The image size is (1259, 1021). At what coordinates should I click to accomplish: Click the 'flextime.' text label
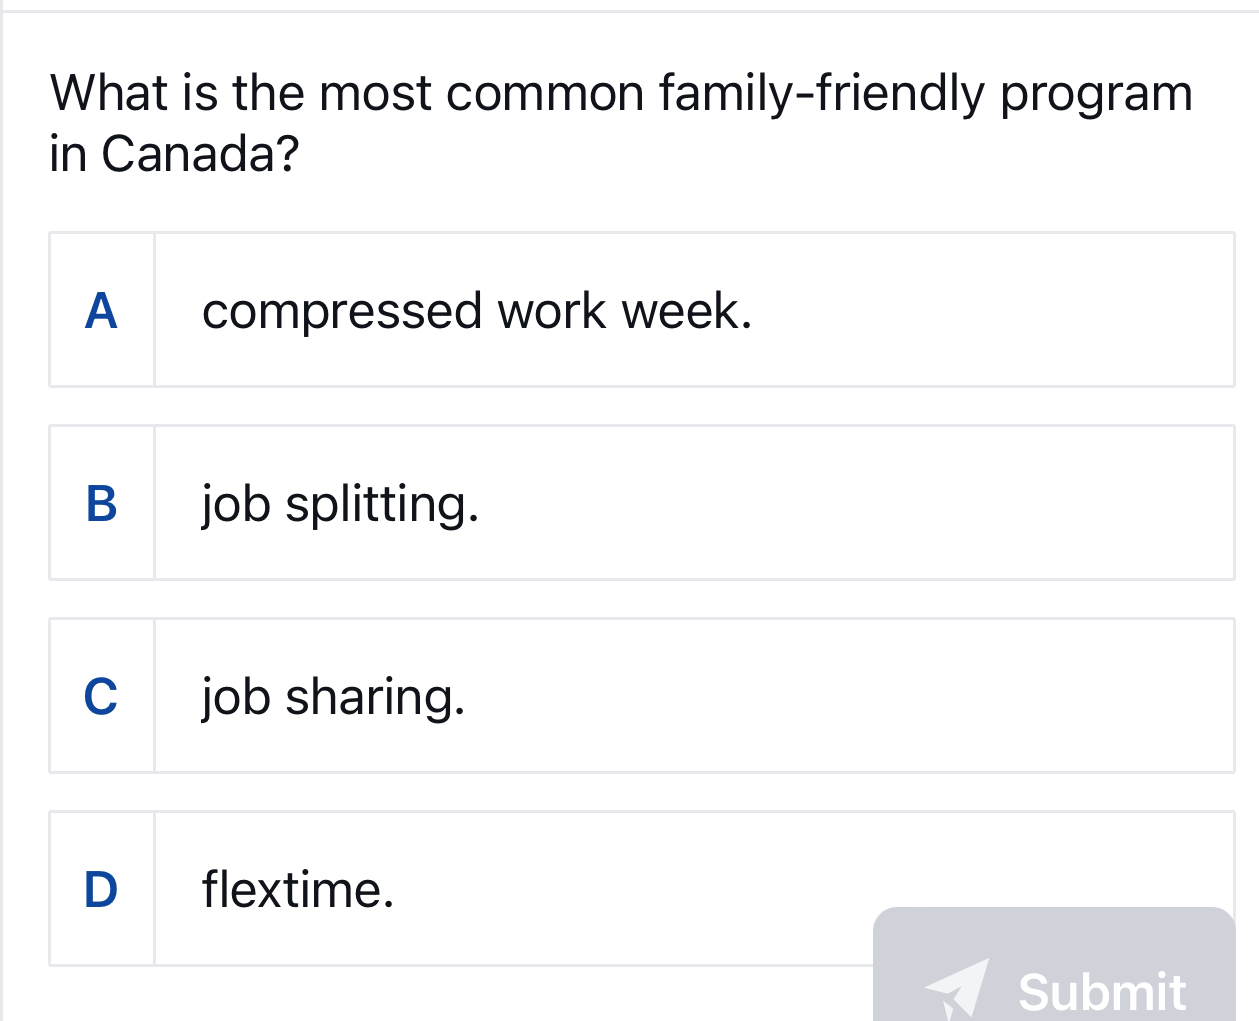coord(297,889)
